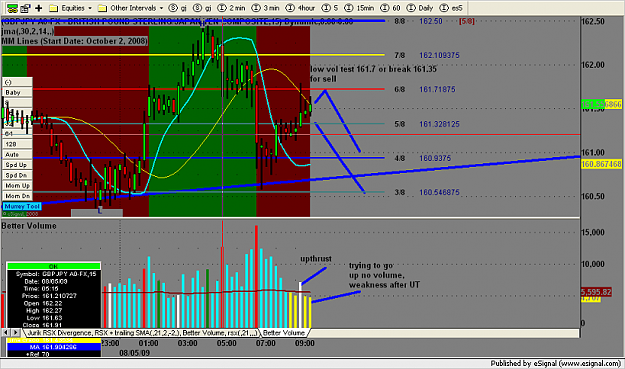625x369 pixels.
Task: Click the 15,000 volume scale label
Action: (593, 232)
